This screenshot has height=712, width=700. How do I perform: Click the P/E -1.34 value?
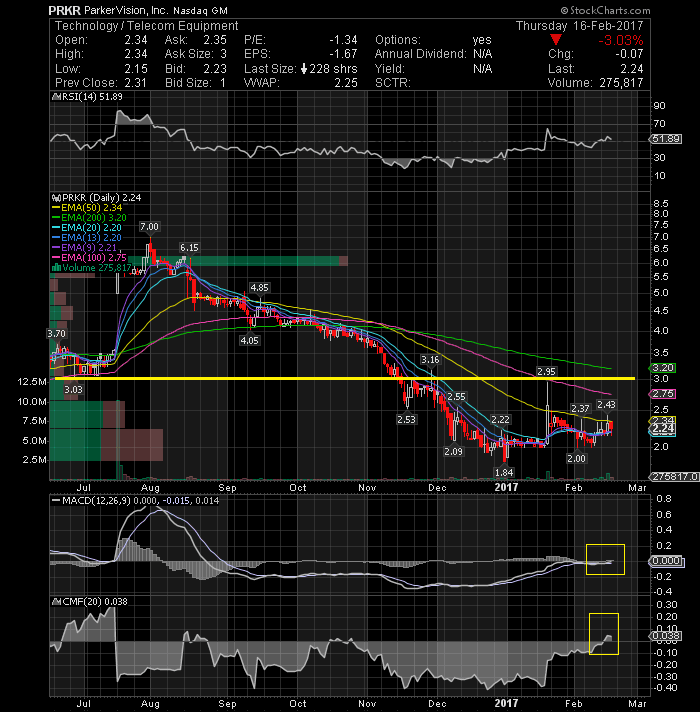pos(343,40)
